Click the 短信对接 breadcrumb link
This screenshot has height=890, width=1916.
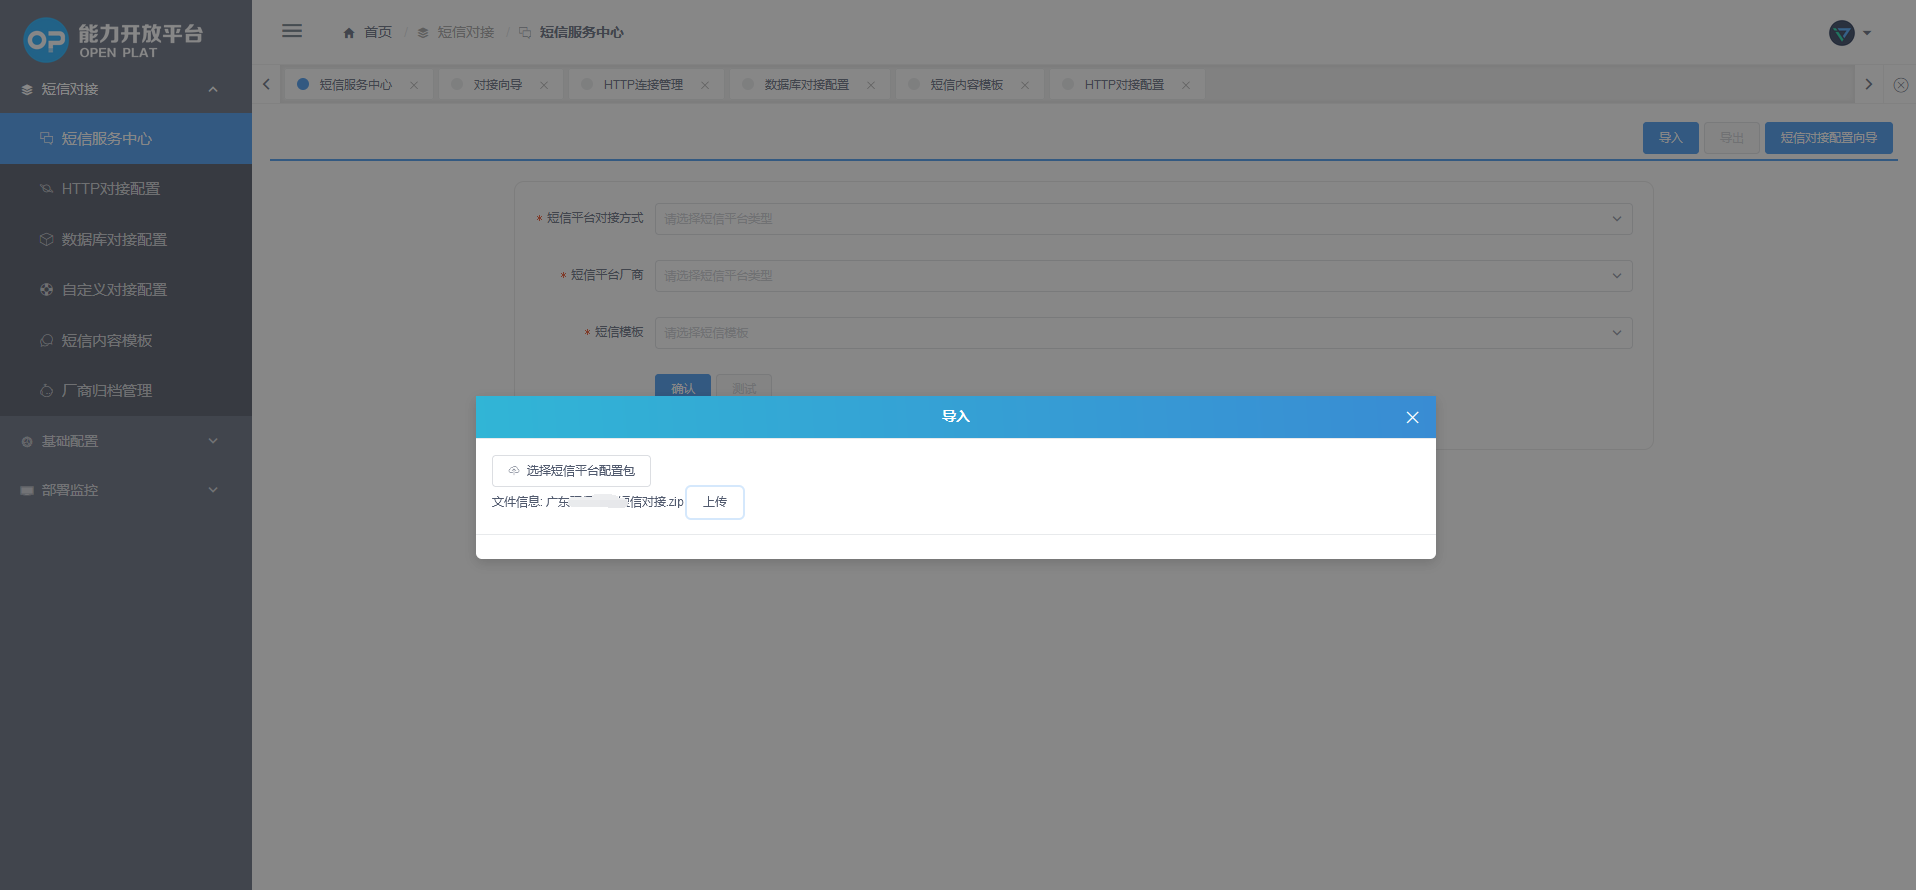[x=466, y=33]
